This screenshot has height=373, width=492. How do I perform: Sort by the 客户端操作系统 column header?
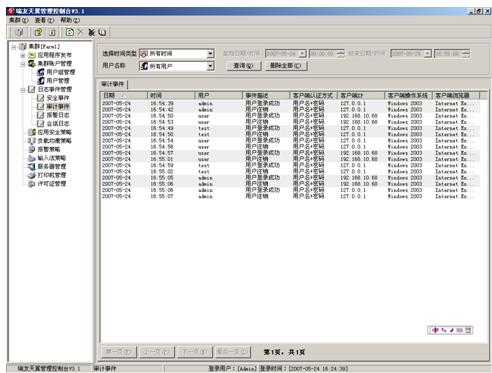pyautogui.click(x=409, y=96)
